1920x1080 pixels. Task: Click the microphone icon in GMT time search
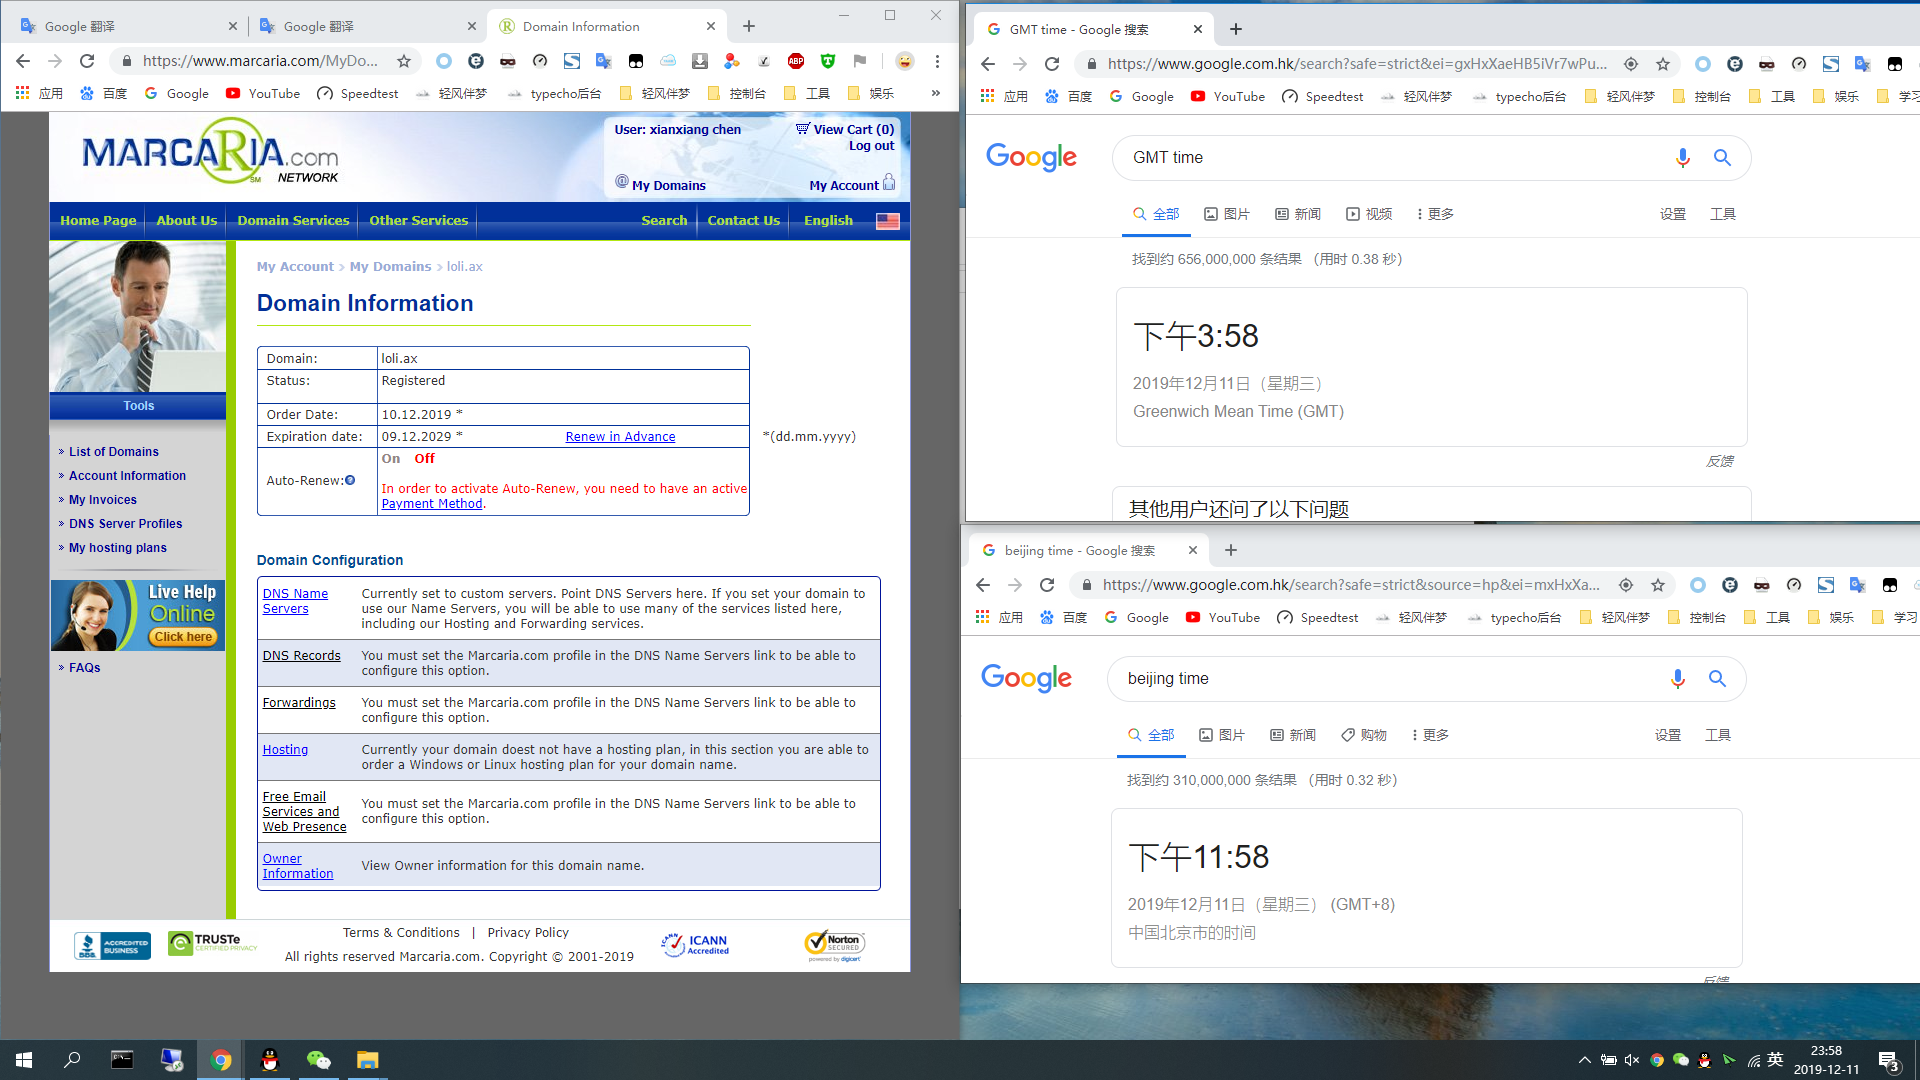[x=1682, y=158]
